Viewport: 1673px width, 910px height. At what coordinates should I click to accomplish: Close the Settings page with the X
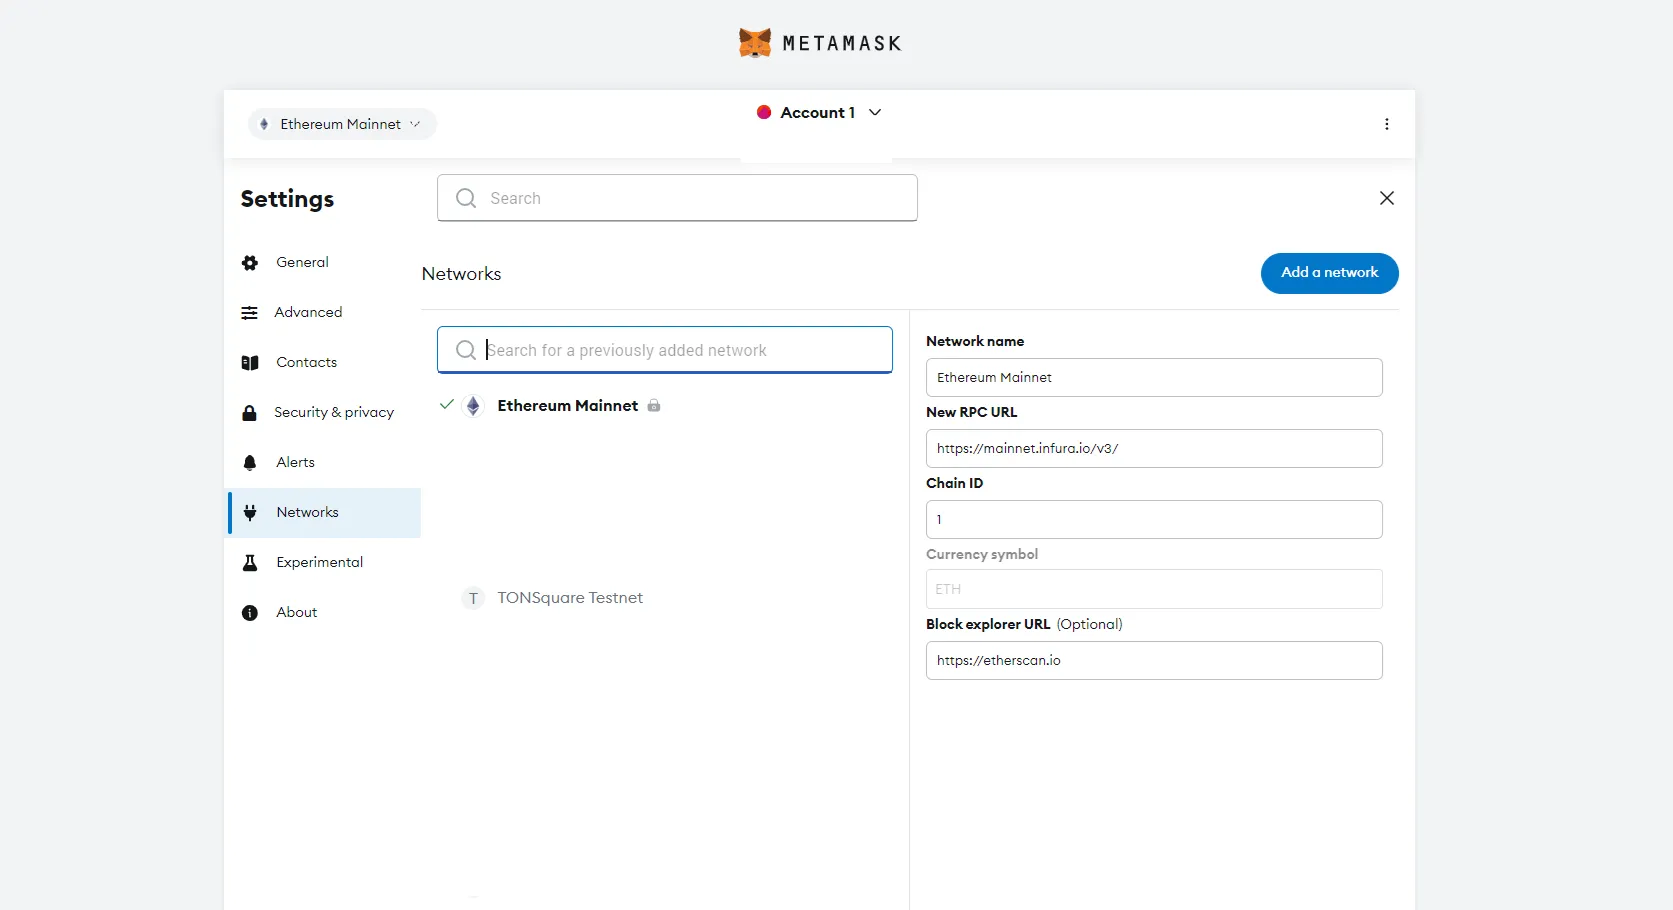(1387, 198)
